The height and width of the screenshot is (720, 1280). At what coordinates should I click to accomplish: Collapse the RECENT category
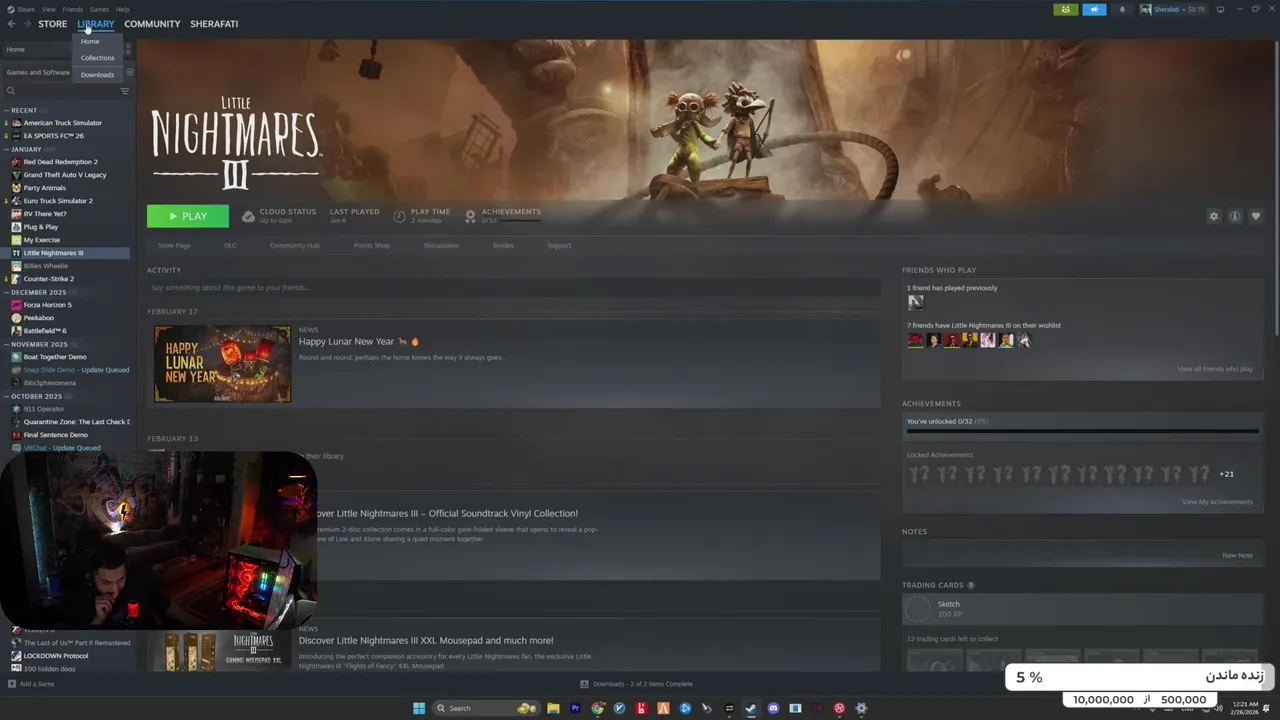(x=7, y=110)
